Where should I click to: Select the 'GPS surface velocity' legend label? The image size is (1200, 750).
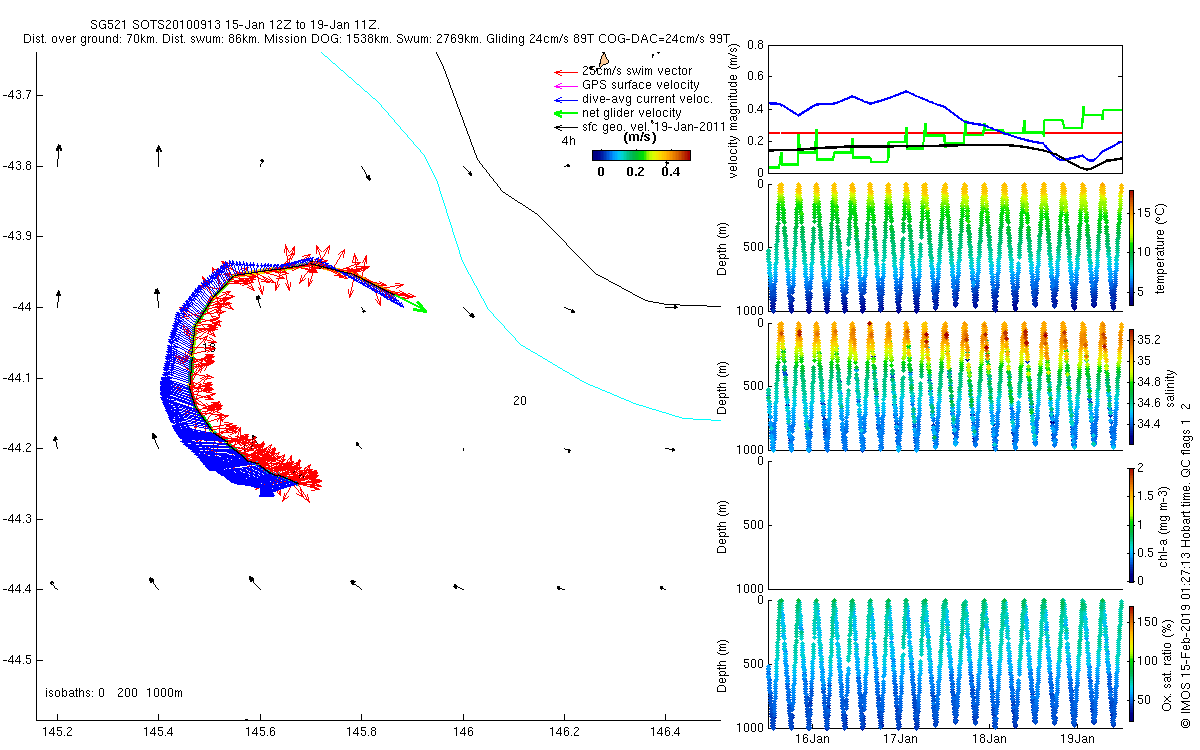click(641, 86)
